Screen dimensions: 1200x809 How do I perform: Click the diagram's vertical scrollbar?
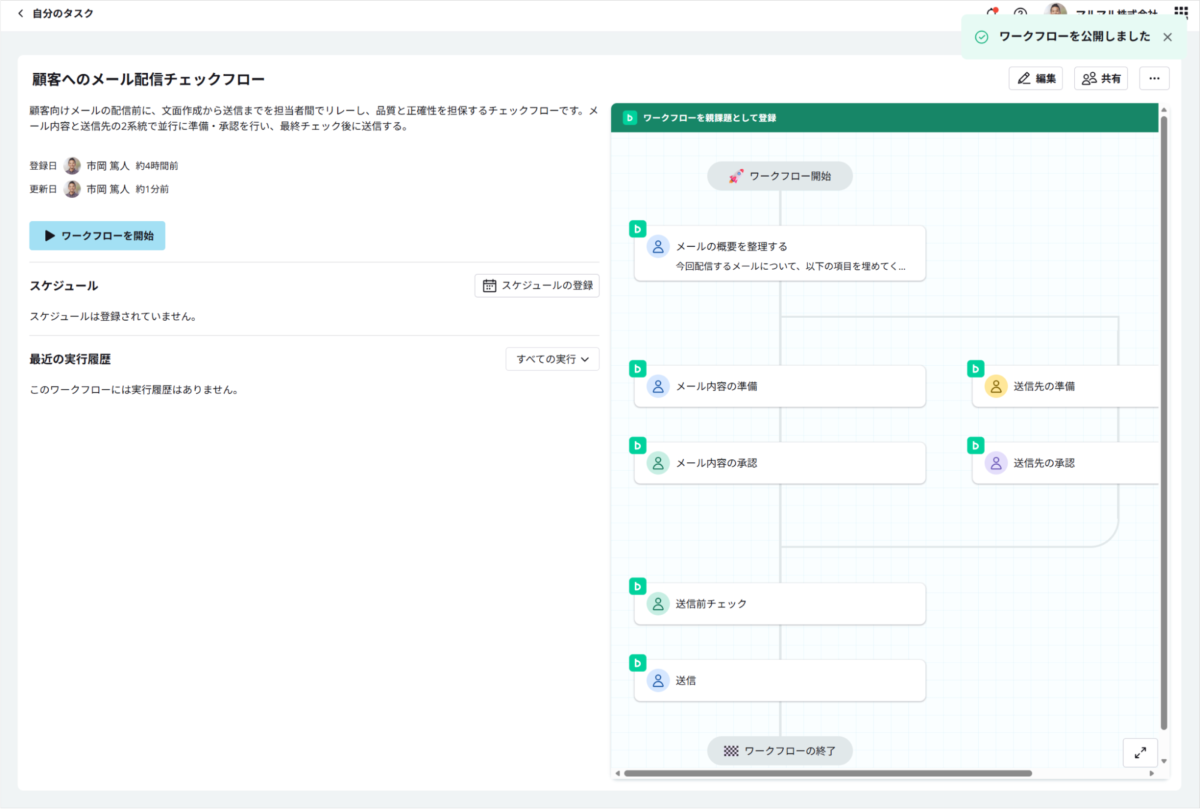[1163, 422]
